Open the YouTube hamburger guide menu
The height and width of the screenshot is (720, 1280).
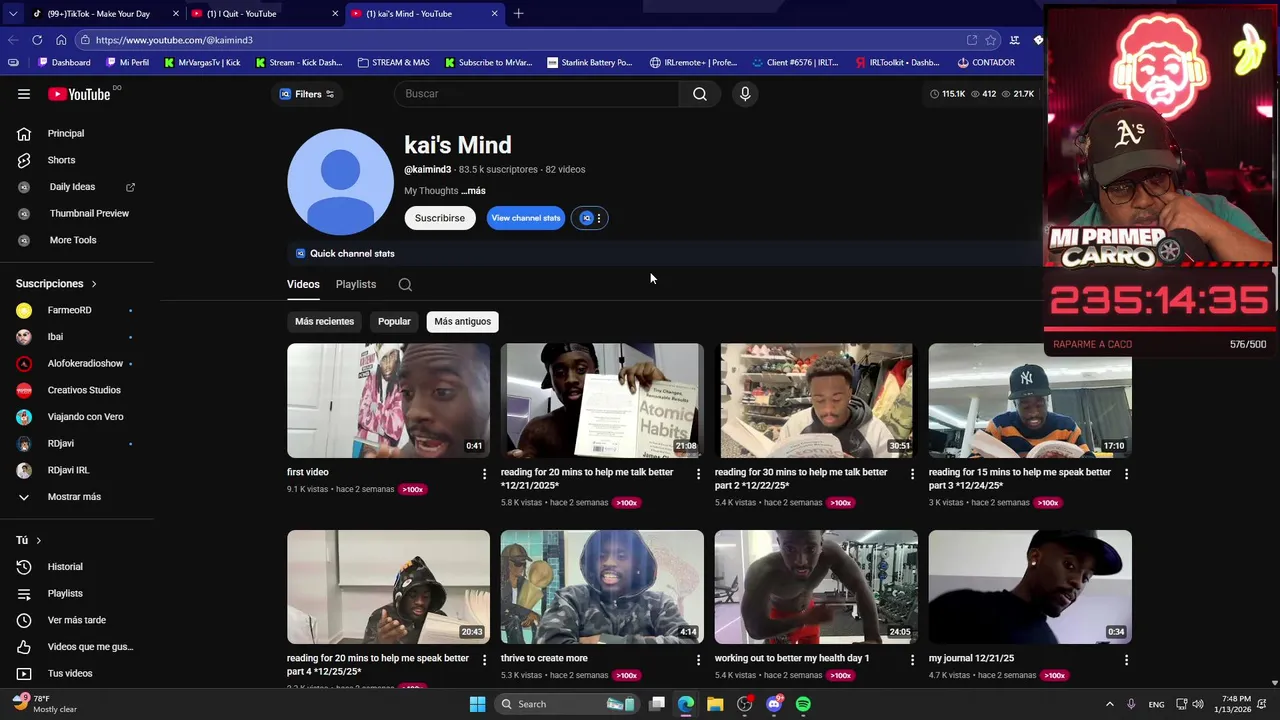(24, 94)
